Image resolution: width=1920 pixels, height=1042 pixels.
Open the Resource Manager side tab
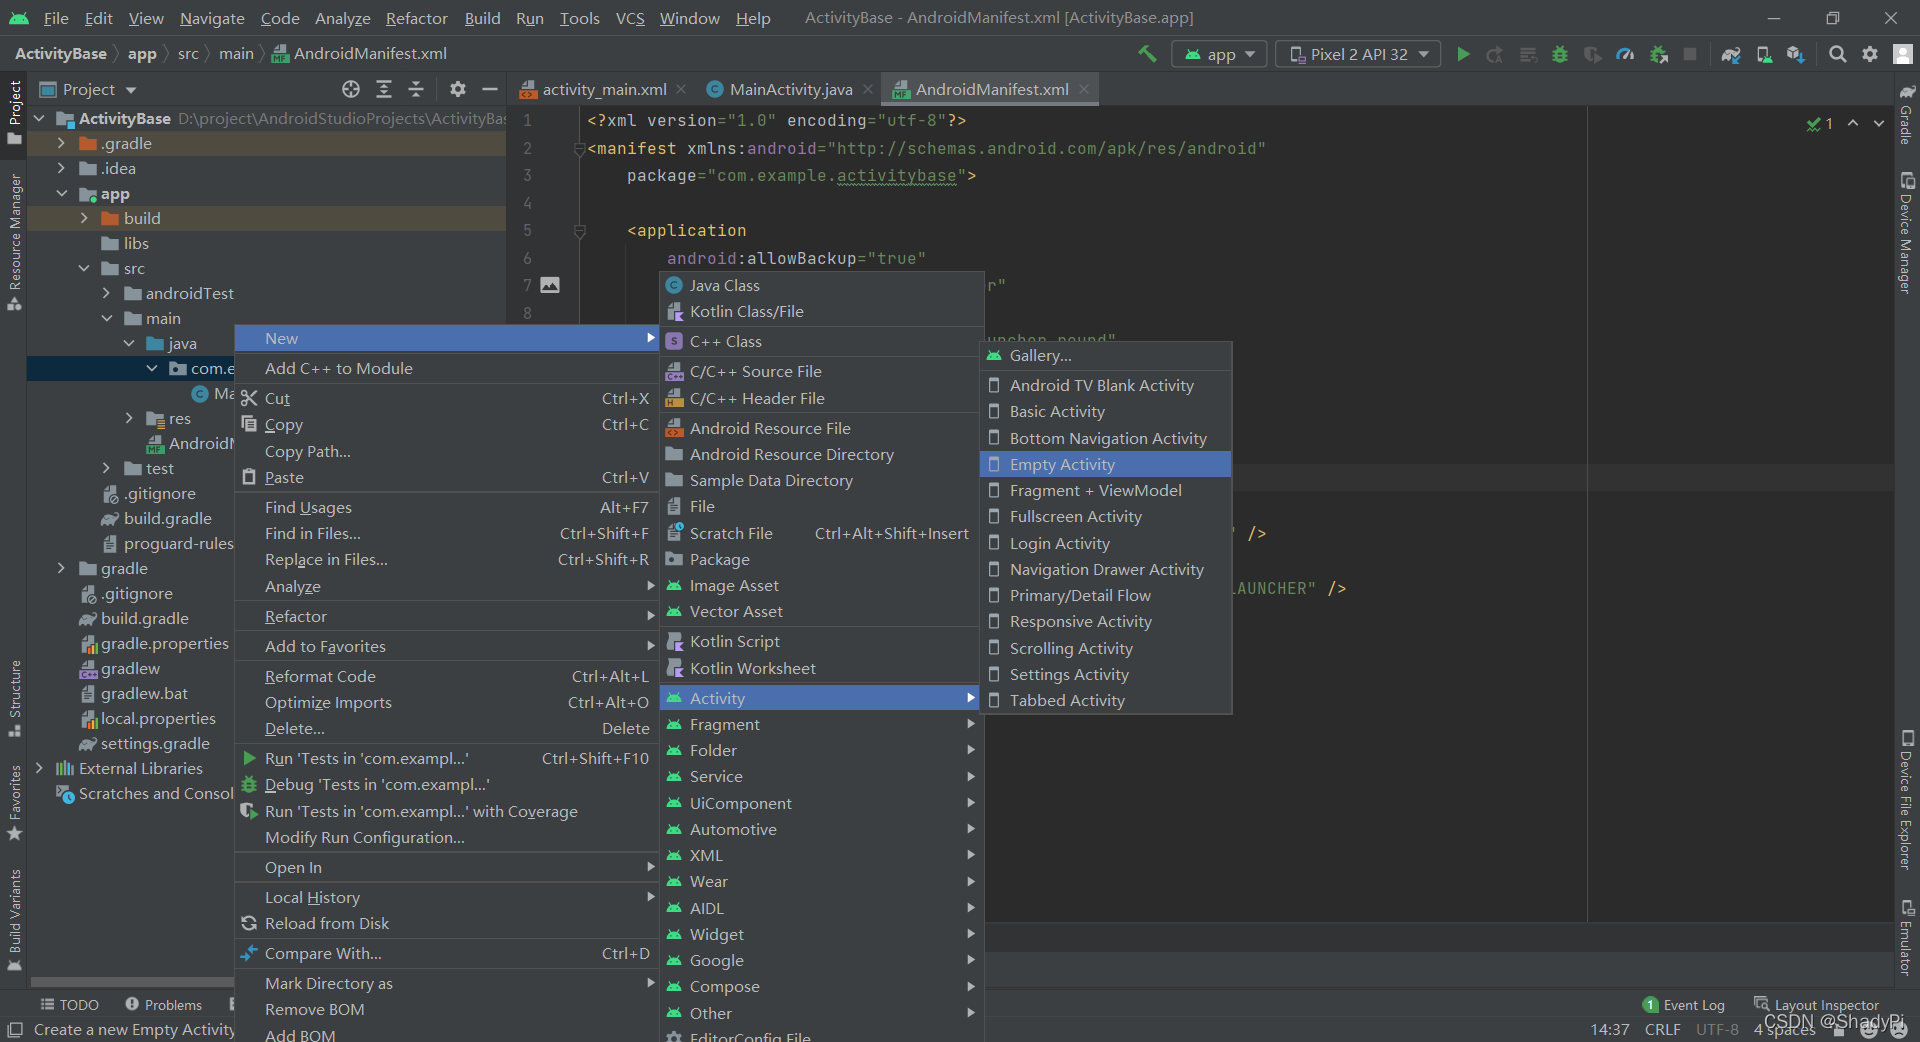pos(14,242)
